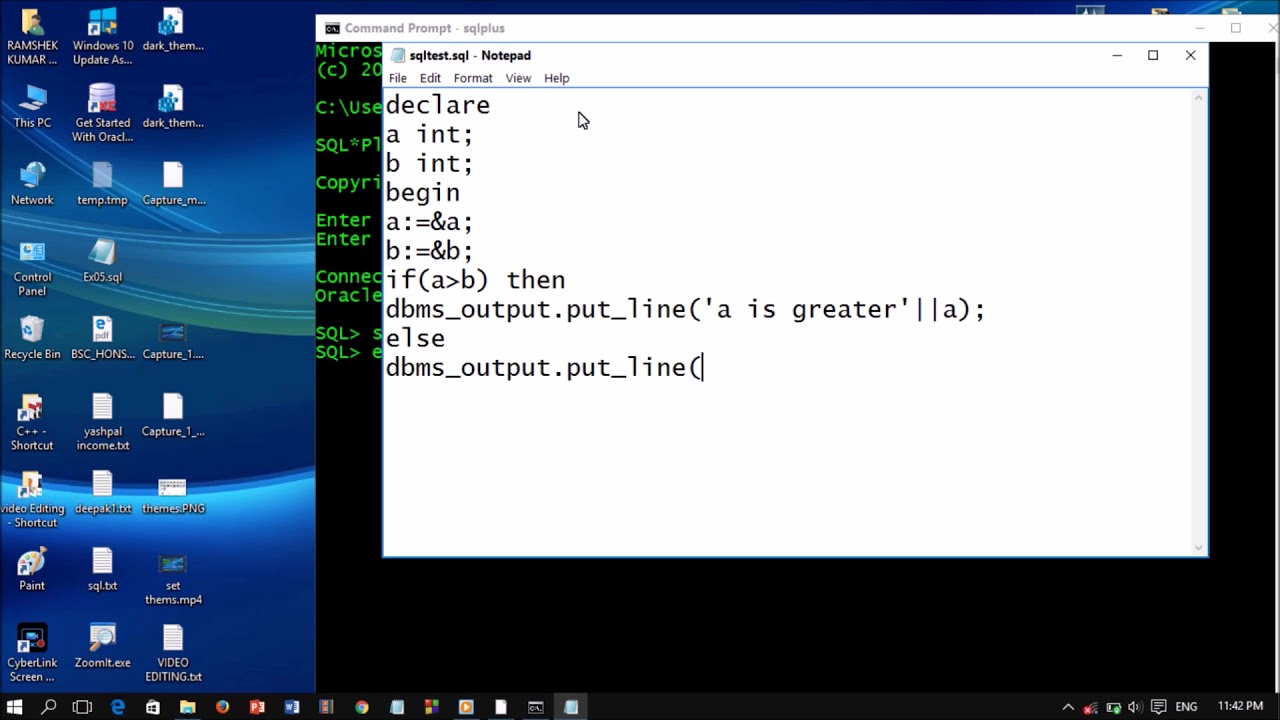
Task: Select the CyberLink Screen desktop icon
Action: 32,654
